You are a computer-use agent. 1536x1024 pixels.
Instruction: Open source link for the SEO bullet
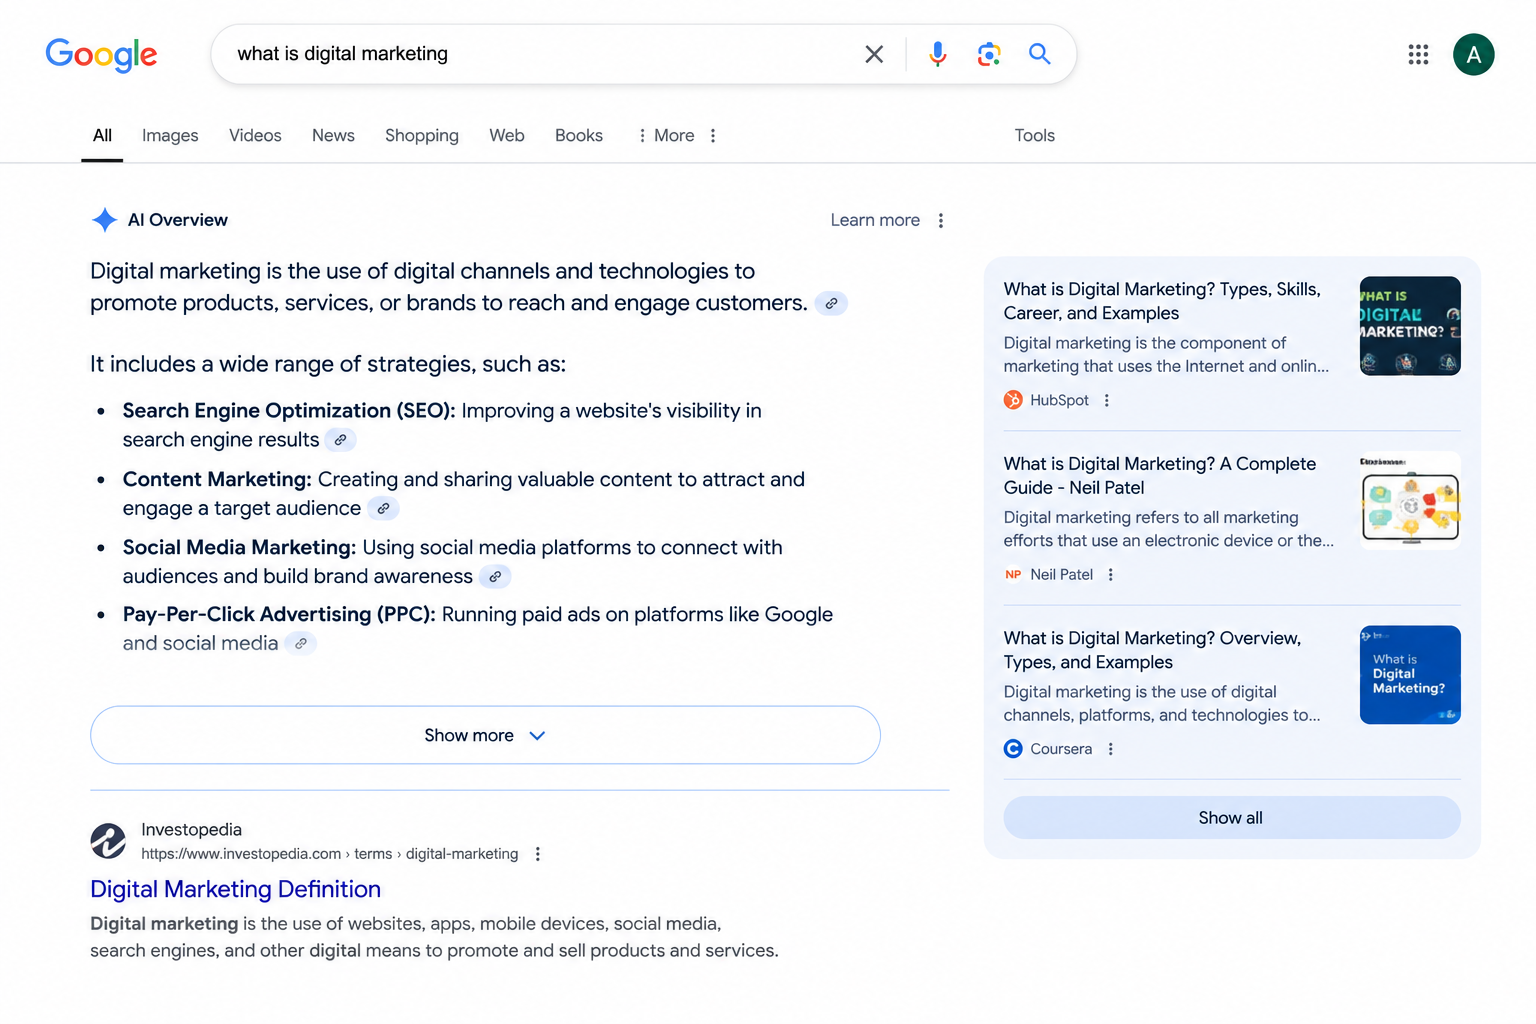[x=340, y=440]
